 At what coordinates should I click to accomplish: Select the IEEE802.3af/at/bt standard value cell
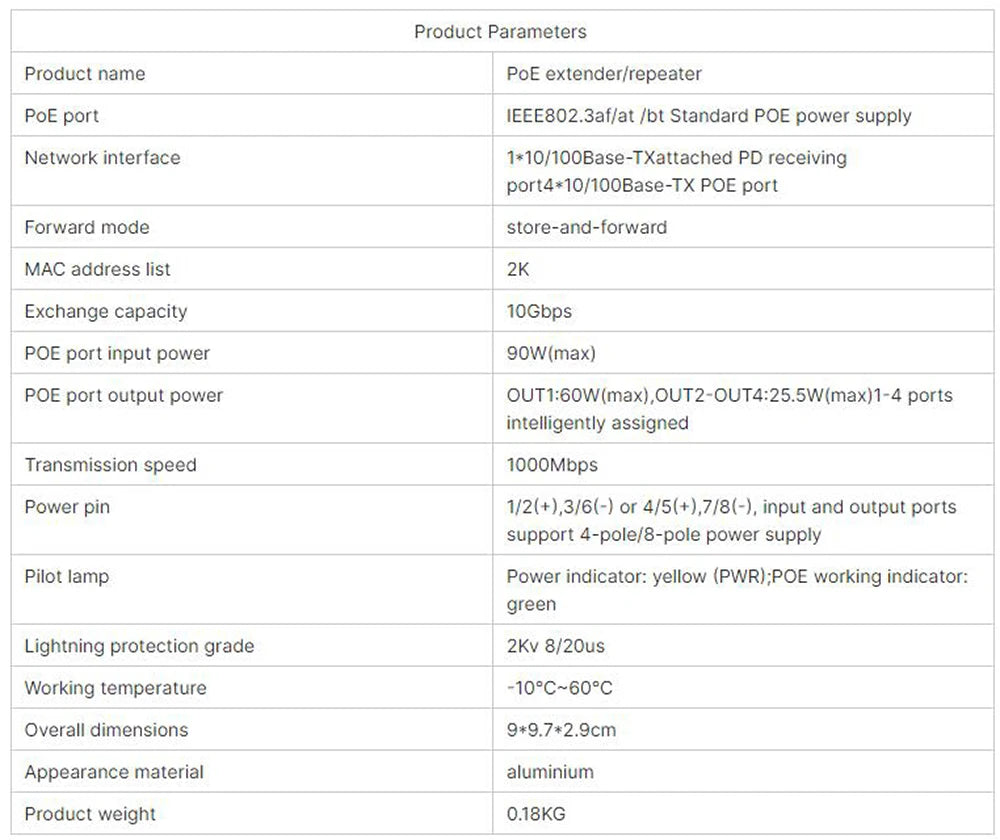click(709, 116)
